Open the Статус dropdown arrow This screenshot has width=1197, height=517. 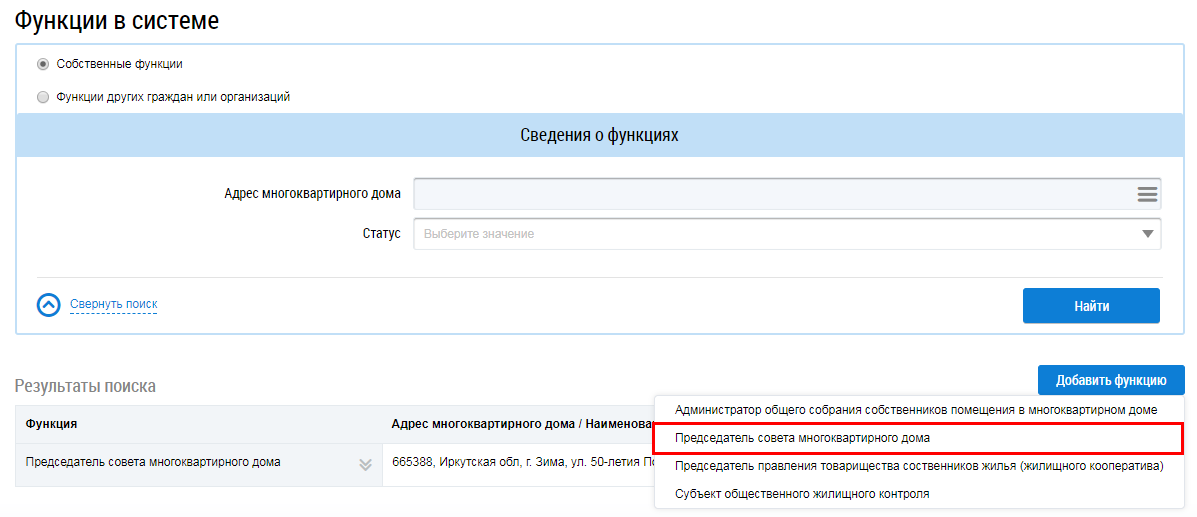[1146, 234]
